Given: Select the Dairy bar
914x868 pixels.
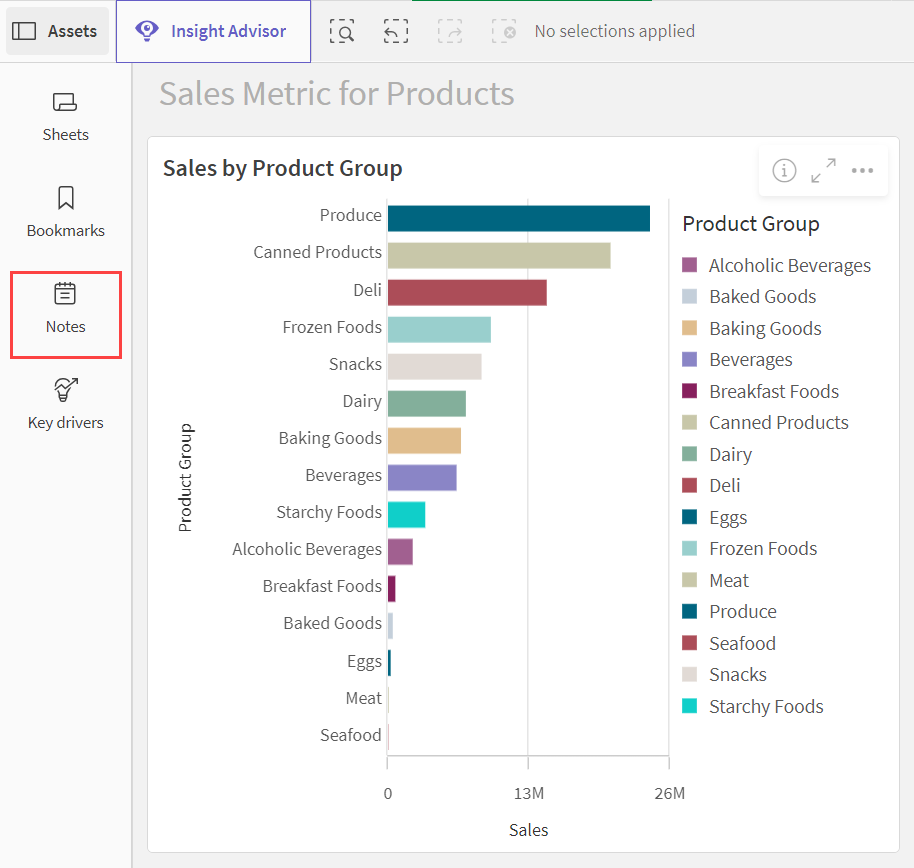Looking at the screenshot, I should tap(427, 404).
